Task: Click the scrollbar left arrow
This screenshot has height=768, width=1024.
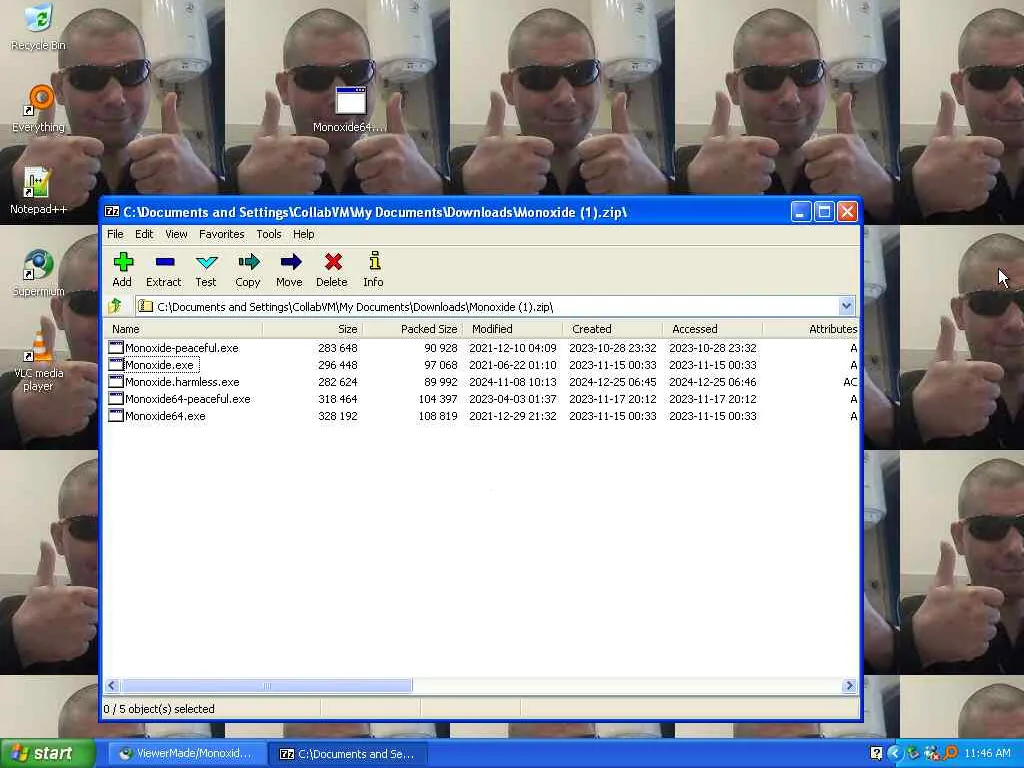Action: tap(112, 686)
